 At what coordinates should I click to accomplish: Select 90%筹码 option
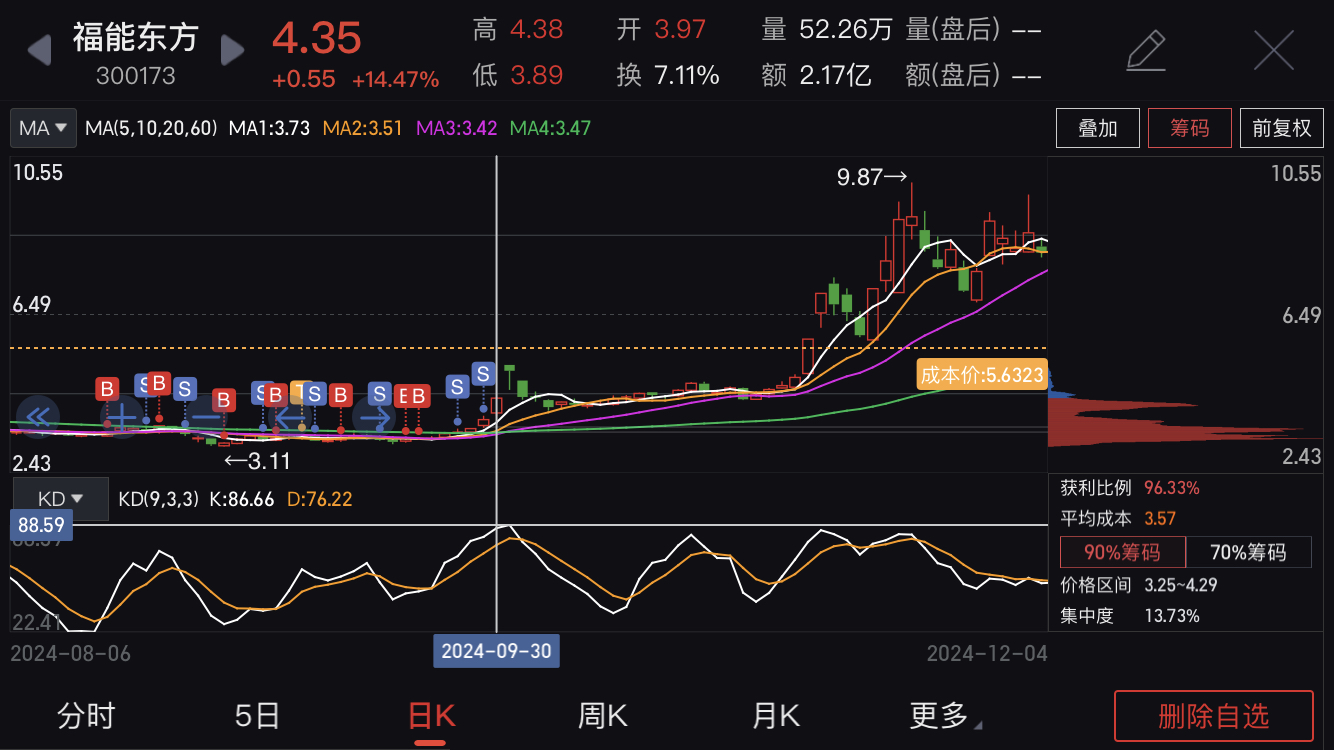coord(1122,552)
